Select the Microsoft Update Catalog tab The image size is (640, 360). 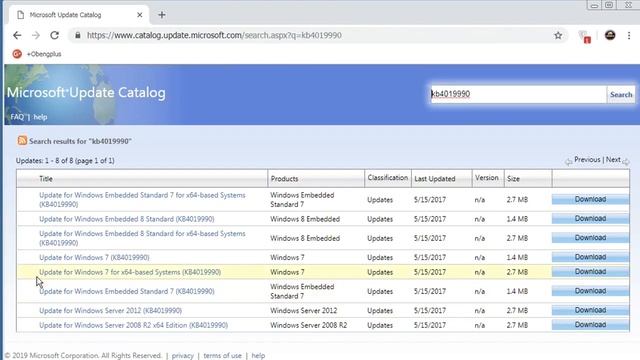click(78, 15)
